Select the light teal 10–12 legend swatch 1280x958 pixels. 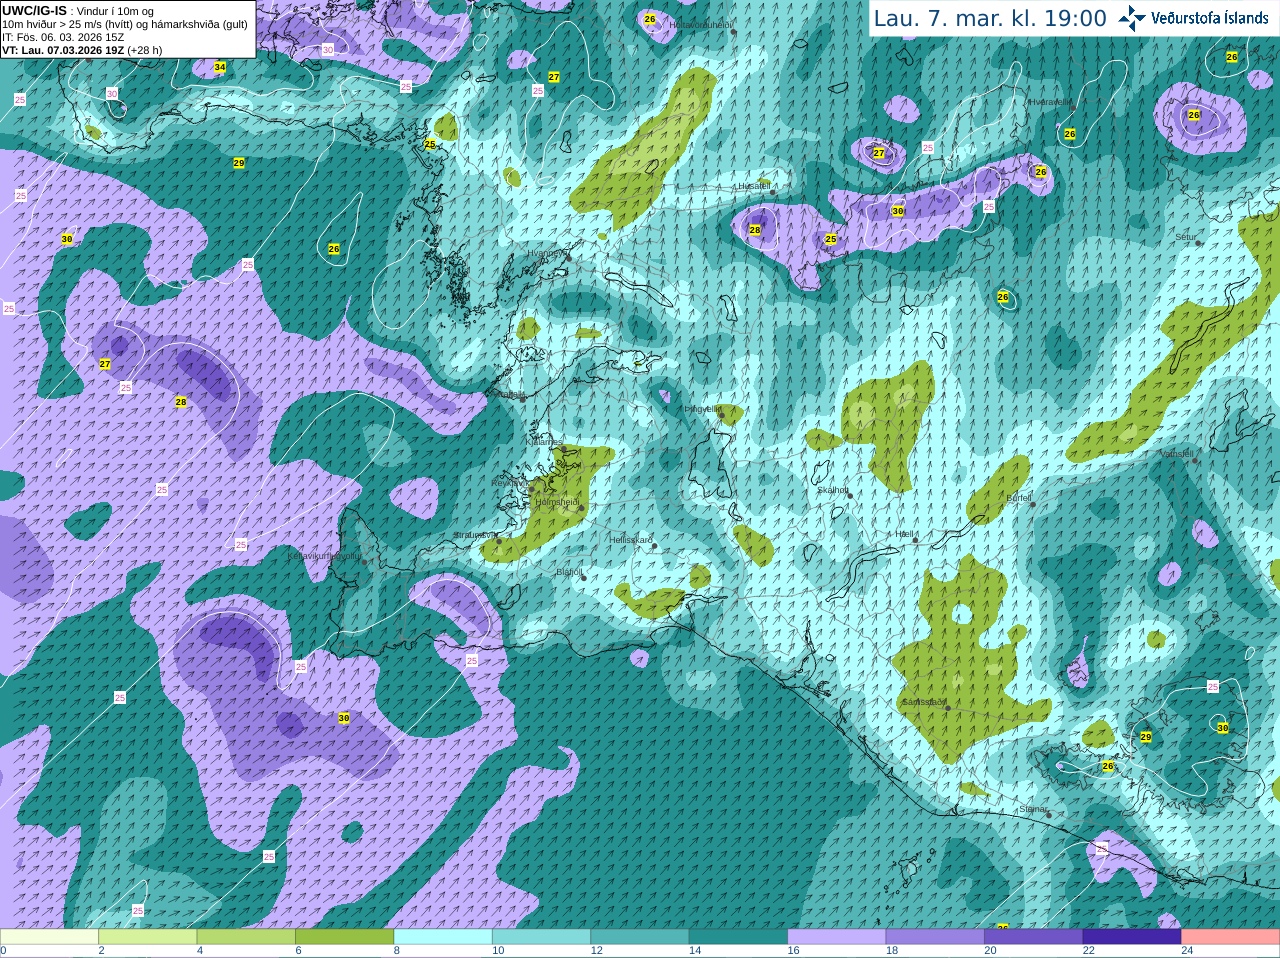(541, 937)
